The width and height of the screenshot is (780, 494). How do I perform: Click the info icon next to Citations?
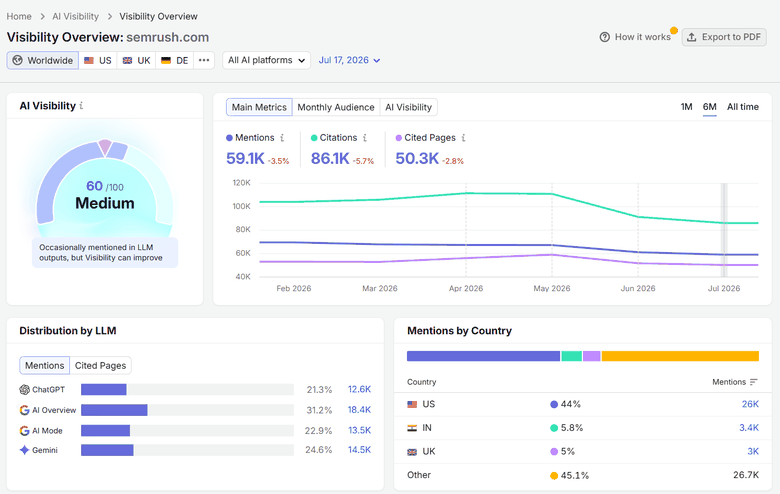click(365, 138)
